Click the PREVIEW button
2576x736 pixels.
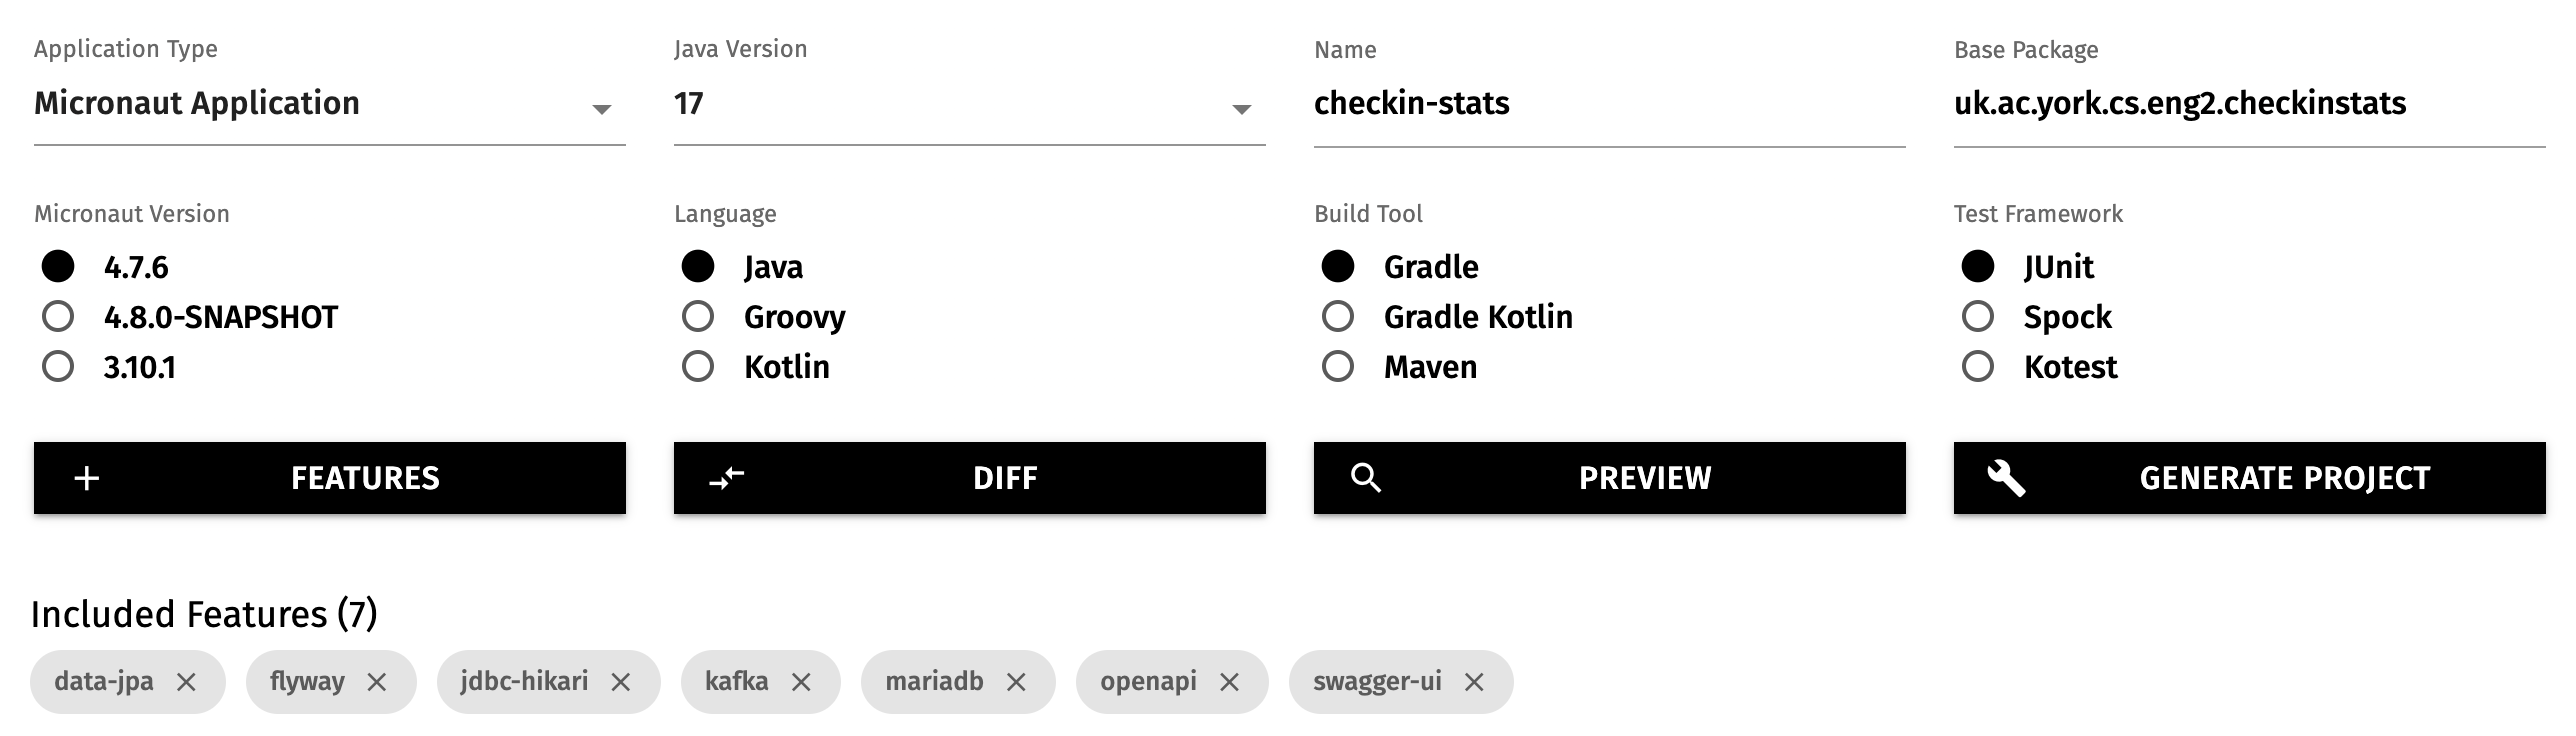(1610, 478)
